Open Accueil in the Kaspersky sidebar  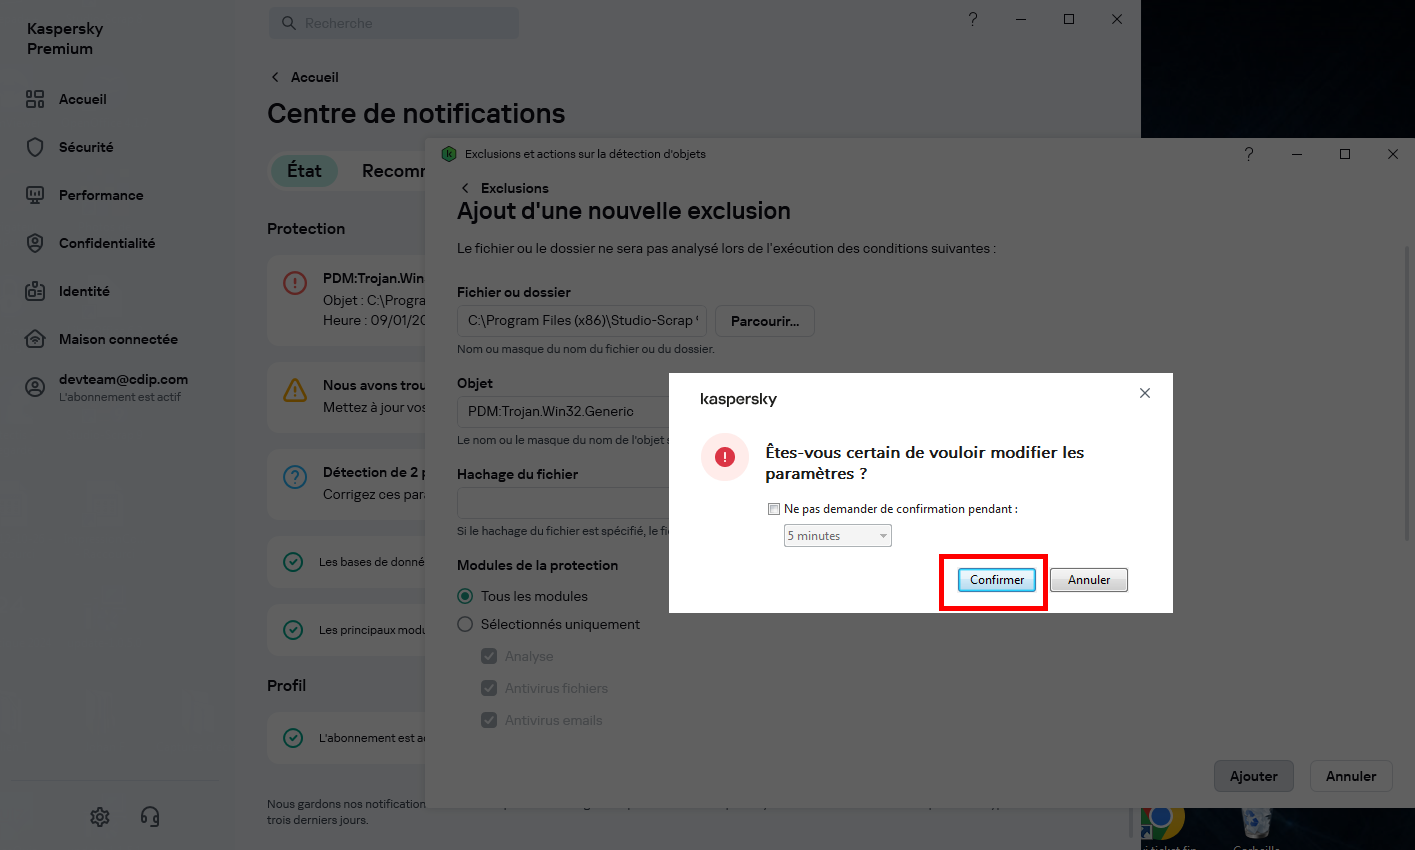(83, 99)
